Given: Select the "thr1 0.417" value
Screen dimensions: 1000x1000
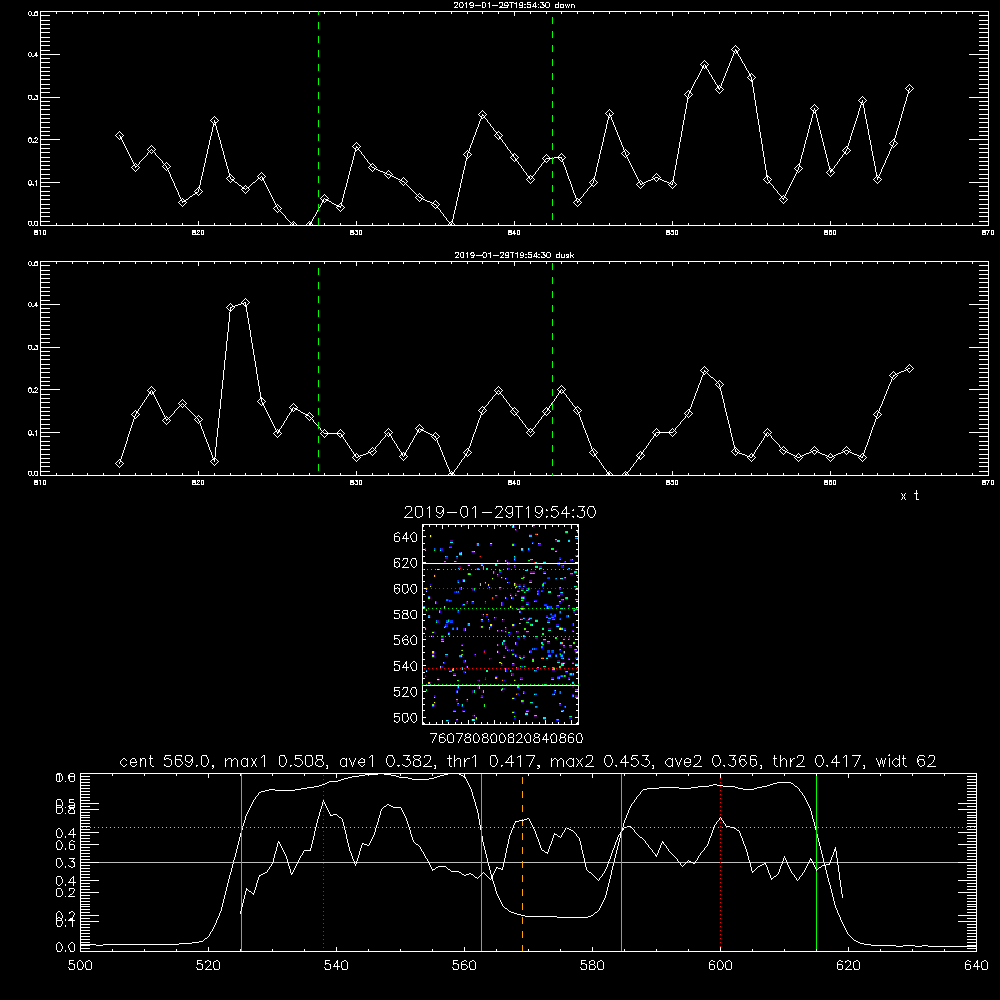Looking at the screenshot, I should (x=491, y=761).
